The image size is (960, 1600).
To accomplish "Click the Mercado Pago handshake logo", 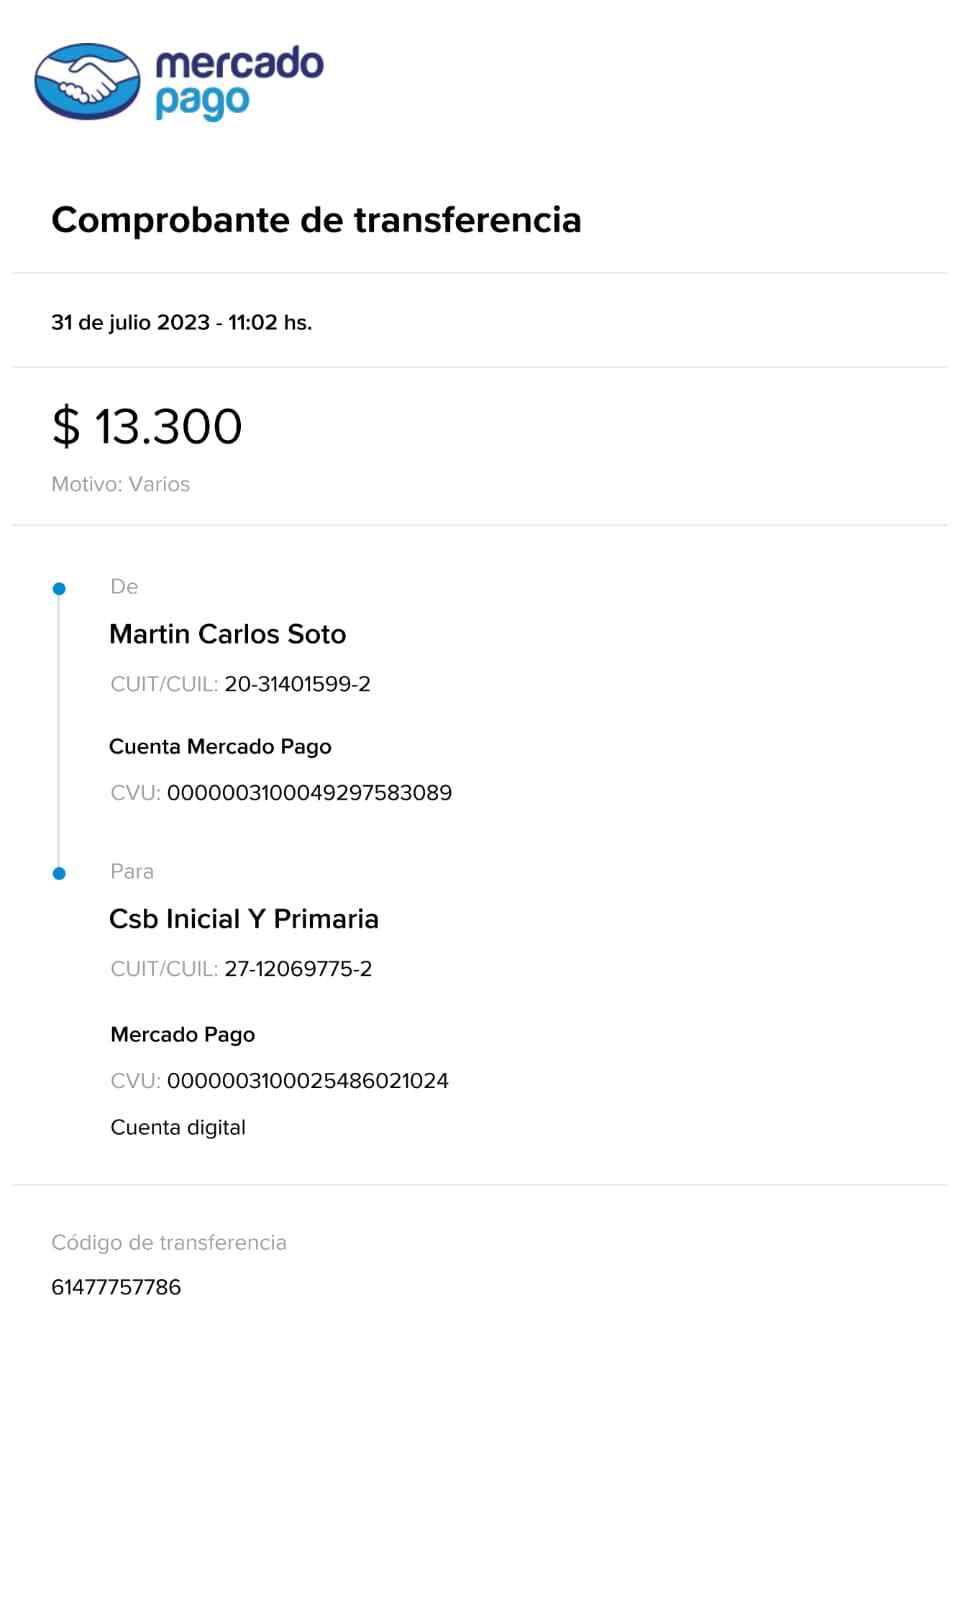I will click(88, 82).
